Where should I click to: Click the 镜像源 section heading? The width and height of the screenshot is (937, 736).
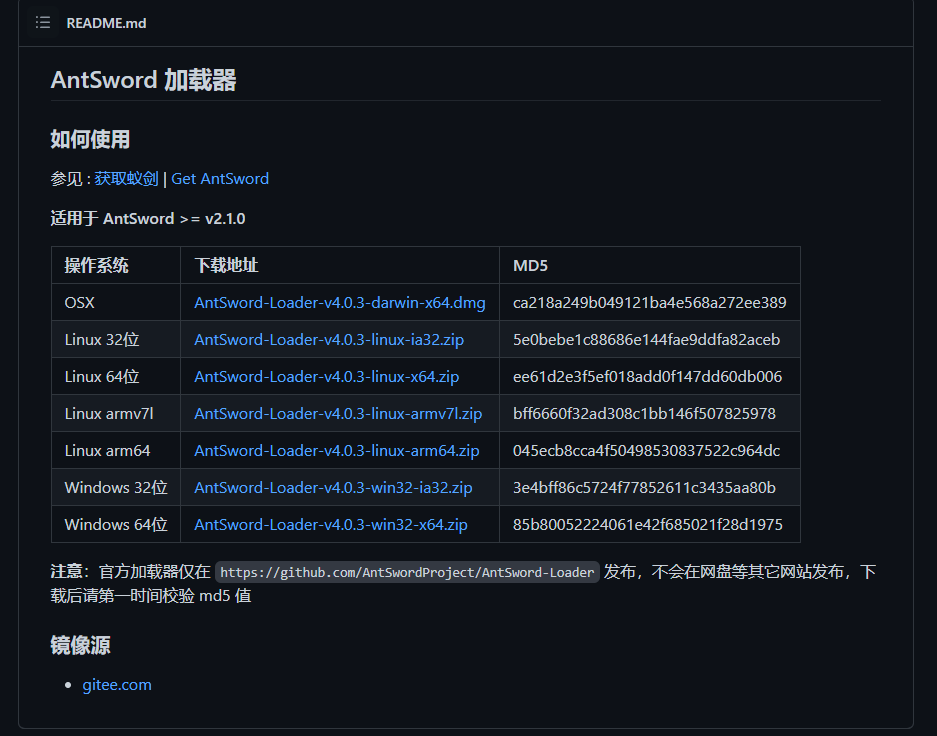click(80, 646)
